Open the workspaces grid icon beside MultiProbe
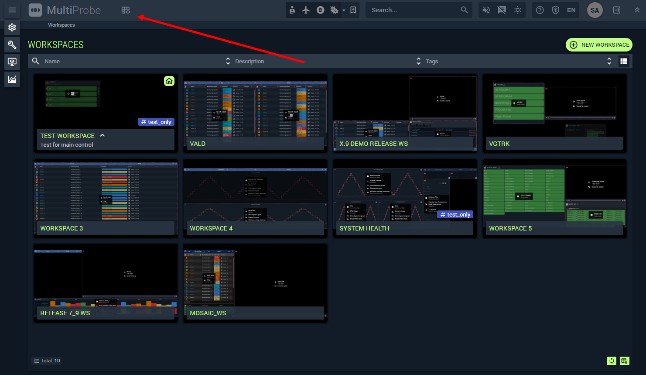This screenshot has height=375, width=646. (x=126, y=10)
